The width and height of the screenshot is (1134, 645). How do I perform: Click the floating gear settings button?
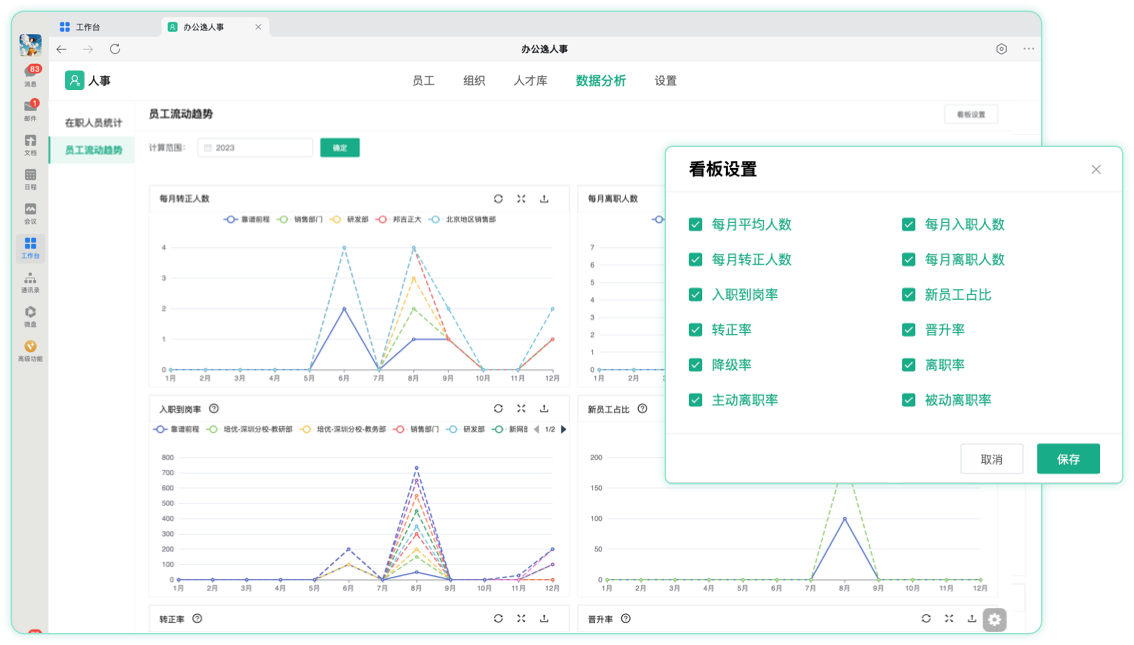click(x=994, y=620)
